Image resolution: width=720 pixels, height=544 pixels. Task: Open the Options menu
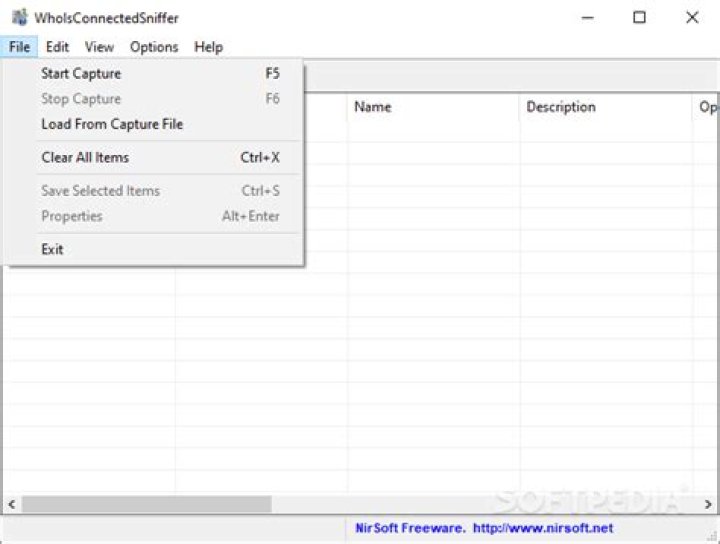pos(154,47)
